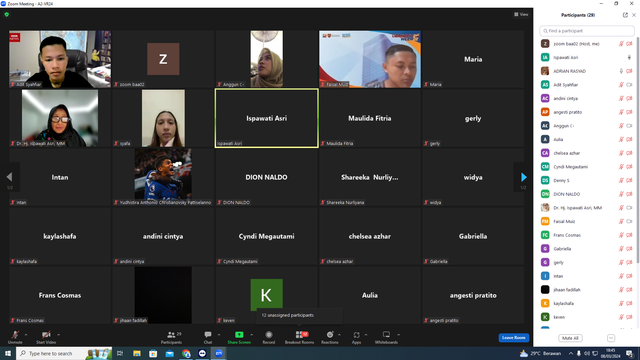The width and height of the screenshot is (640, 360).
Task: Expand the arrow beside Reactions
Action: [x=340, y=335]
